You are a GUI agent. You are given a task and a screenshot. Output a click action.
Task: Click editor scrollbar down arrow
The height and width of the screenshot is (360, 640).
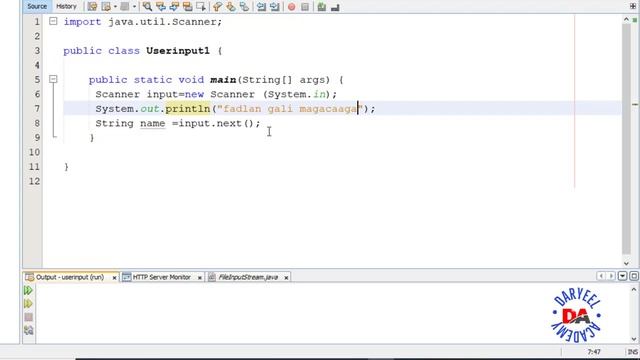pyautogui.click(x=627, y=264)
